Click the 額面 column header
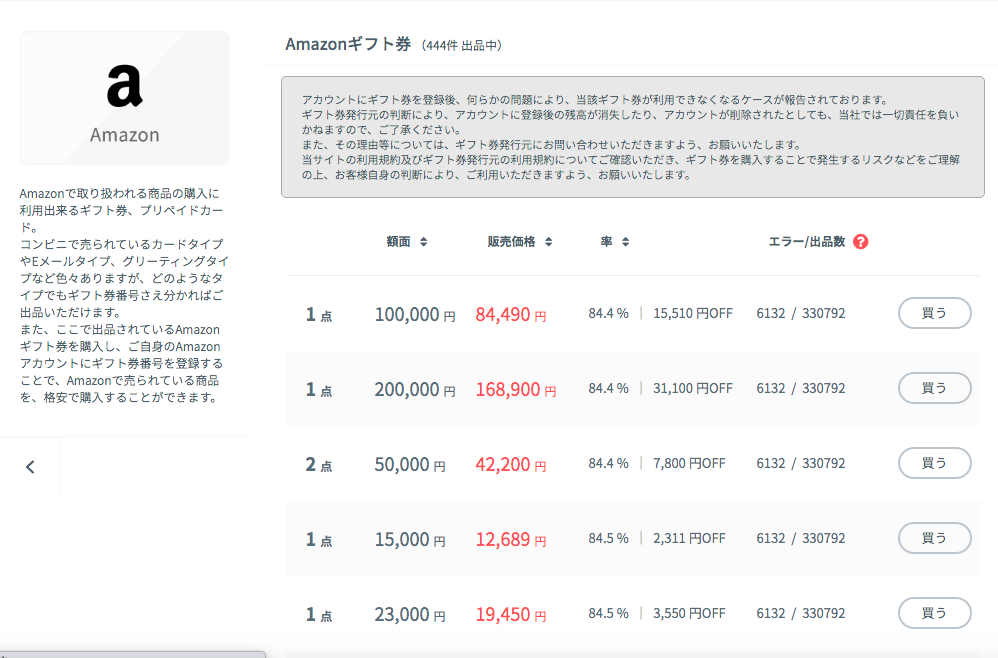The width and height of the screenshot is (998, 658). [398, 242]
